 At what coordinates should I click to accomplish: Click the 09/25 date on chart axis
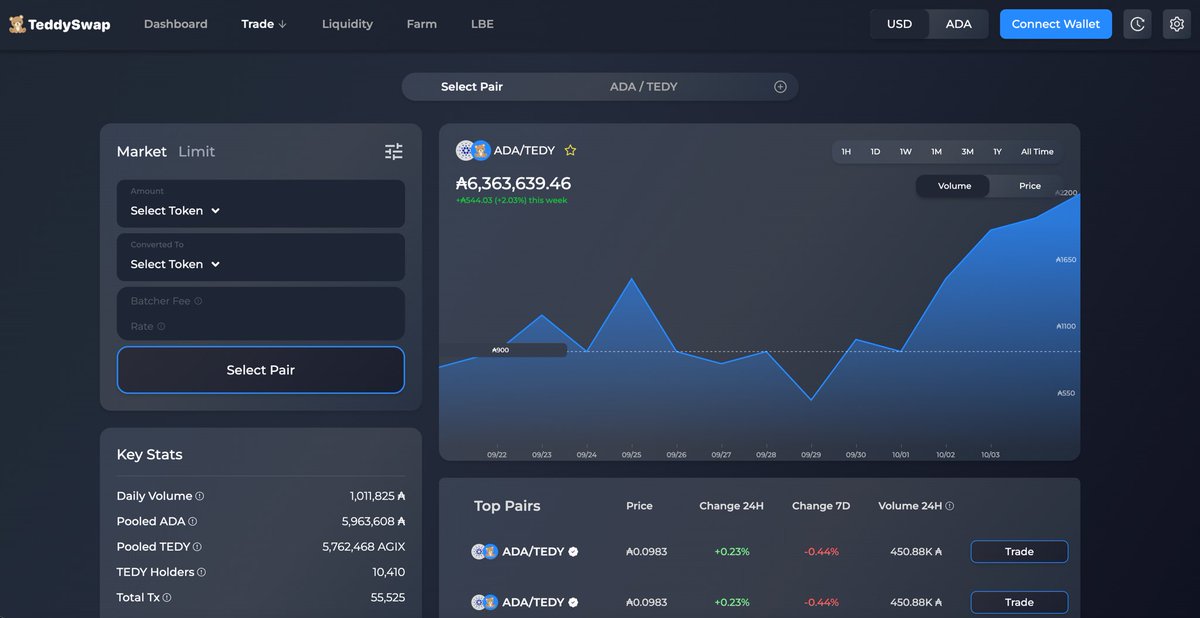pyautogui.click(x=631, y=455)
